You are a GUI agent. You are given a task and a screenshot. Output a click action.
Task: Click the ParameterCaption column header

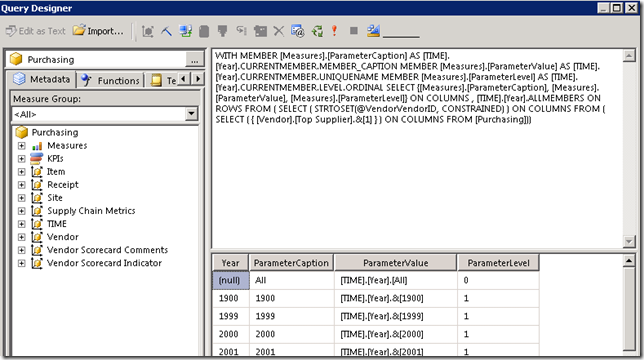point(291,263)
